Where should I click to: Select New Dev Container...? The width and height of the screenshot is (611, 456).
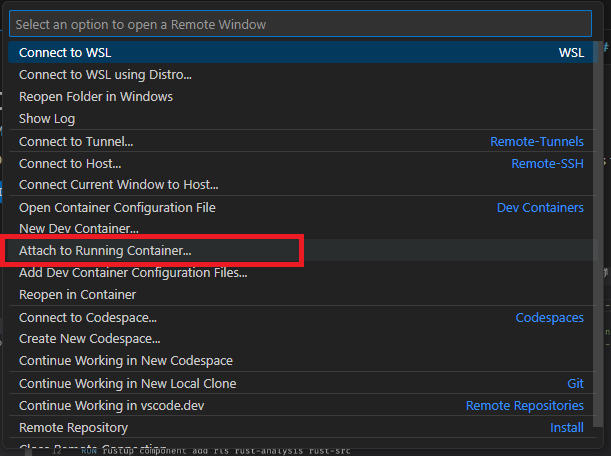[303, 228]
